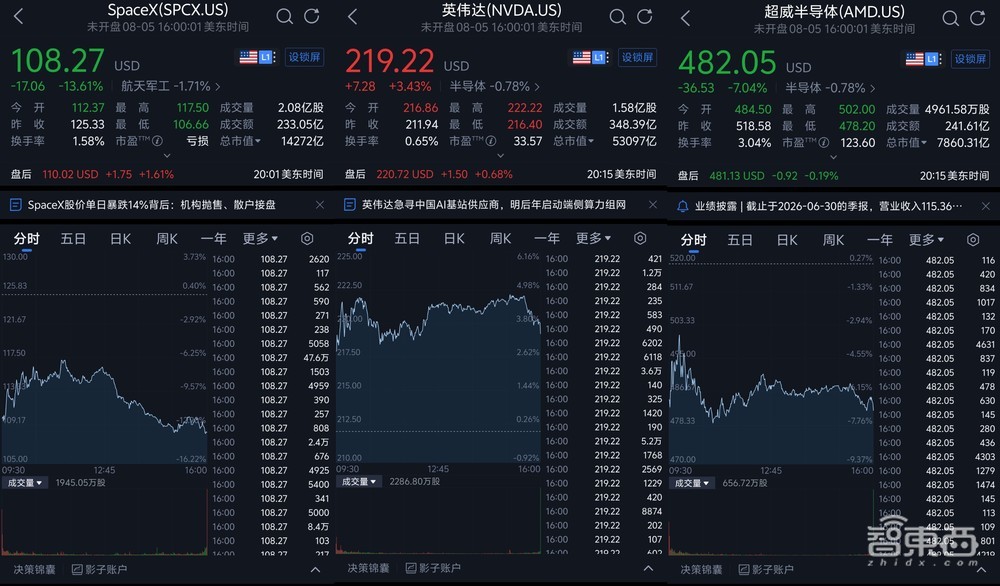Switch AMD chart to daily K-line

coord(787,240)
